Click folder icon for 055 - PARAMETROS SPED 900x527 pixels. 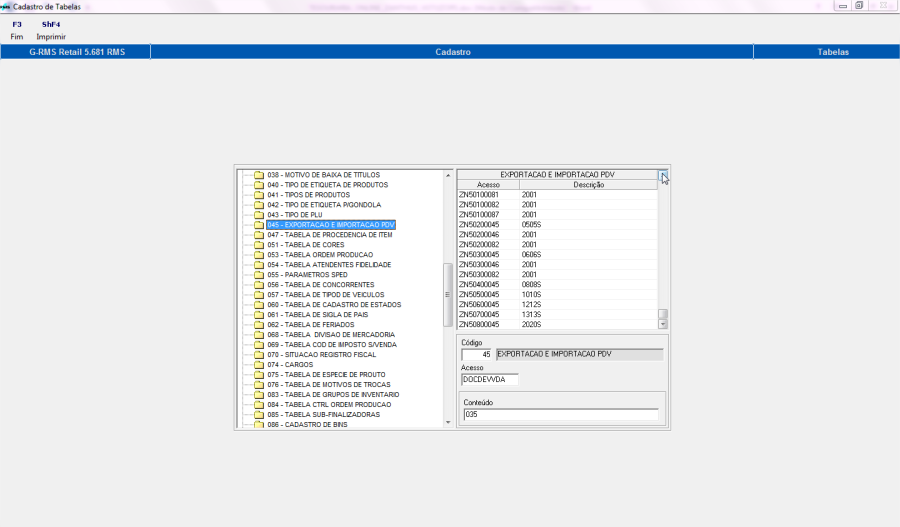259,275
